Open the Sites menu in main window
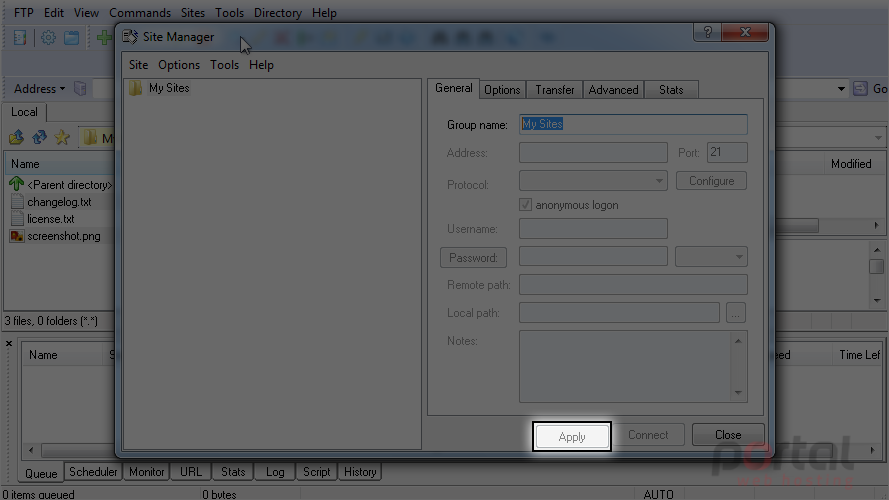 coord(193,12)
